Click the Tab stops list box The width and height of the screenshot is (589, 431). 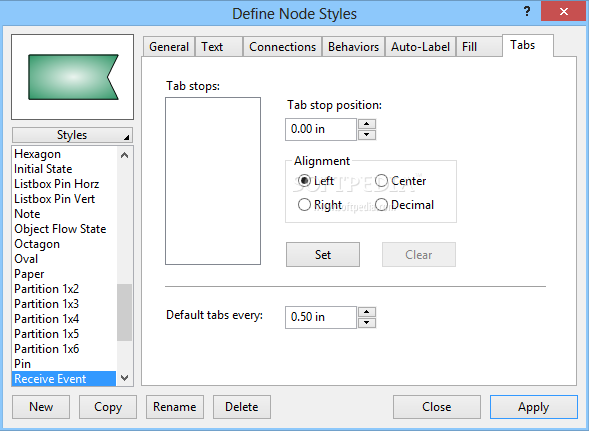tap(213, 181)
